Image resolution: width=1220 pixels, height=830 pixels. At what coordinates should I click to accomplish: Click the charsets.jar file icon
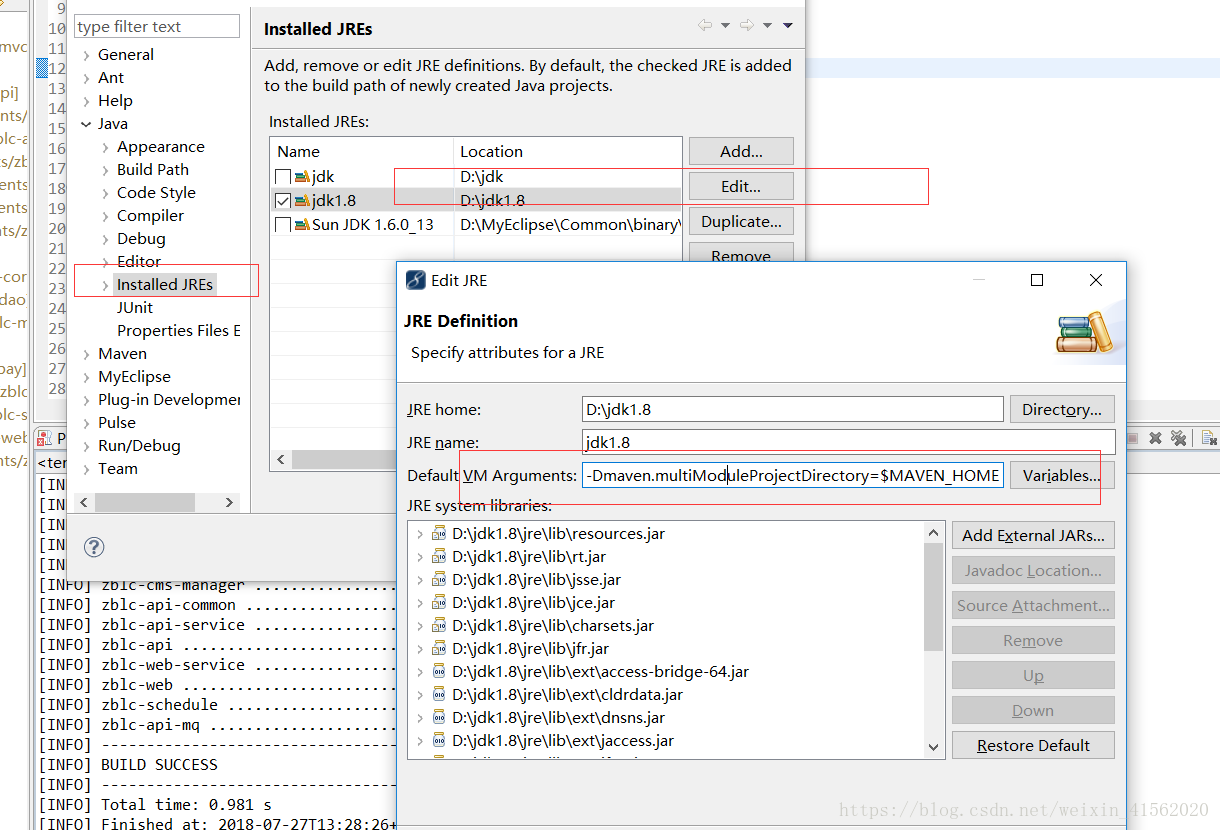(439, 626)
